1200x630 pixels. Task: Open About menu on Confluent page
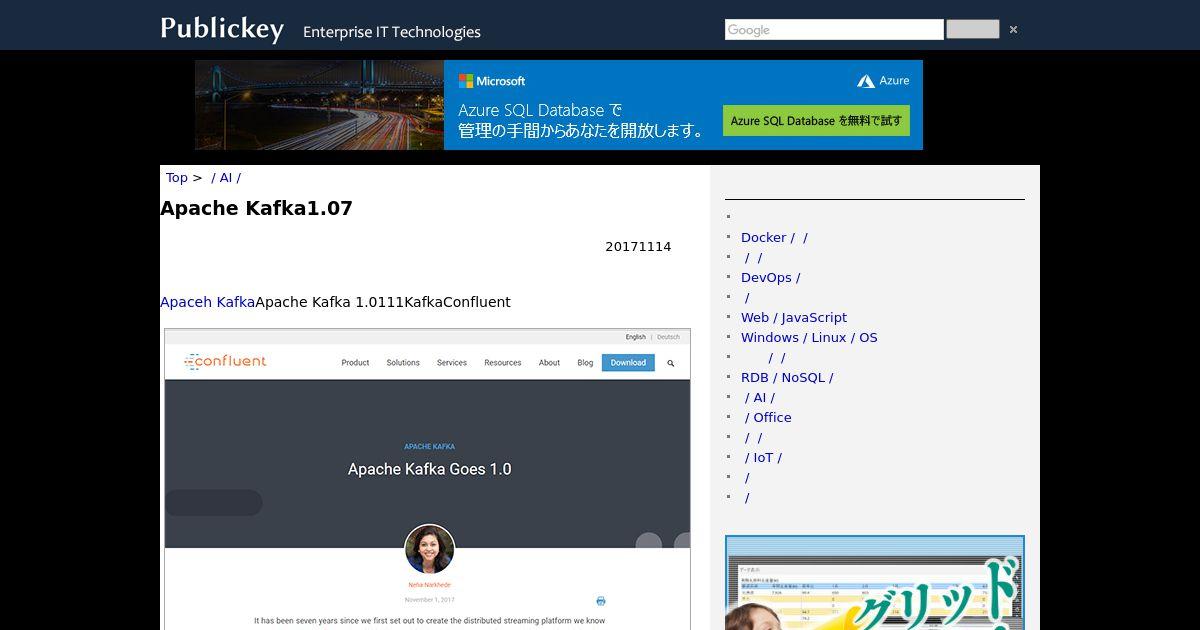pos(550,363)
